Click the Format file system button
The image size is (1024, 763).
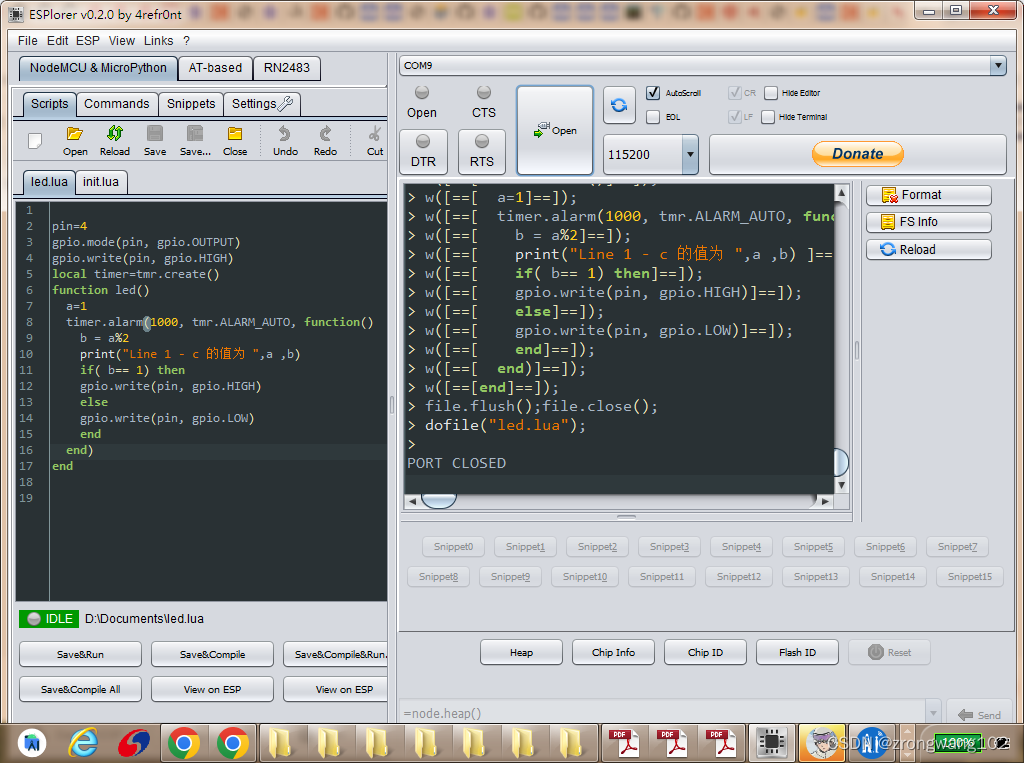[x=929, y=195]
